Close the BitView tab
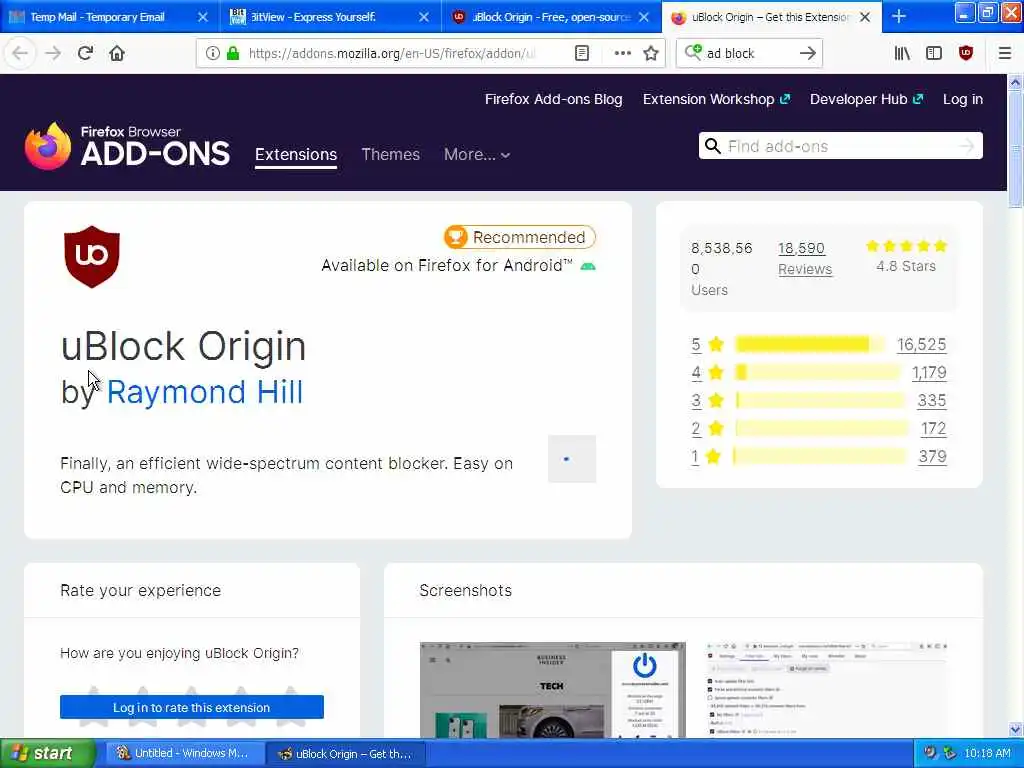Image resolution: width=1024 pixels, height=768 pixels. (424, 17)
